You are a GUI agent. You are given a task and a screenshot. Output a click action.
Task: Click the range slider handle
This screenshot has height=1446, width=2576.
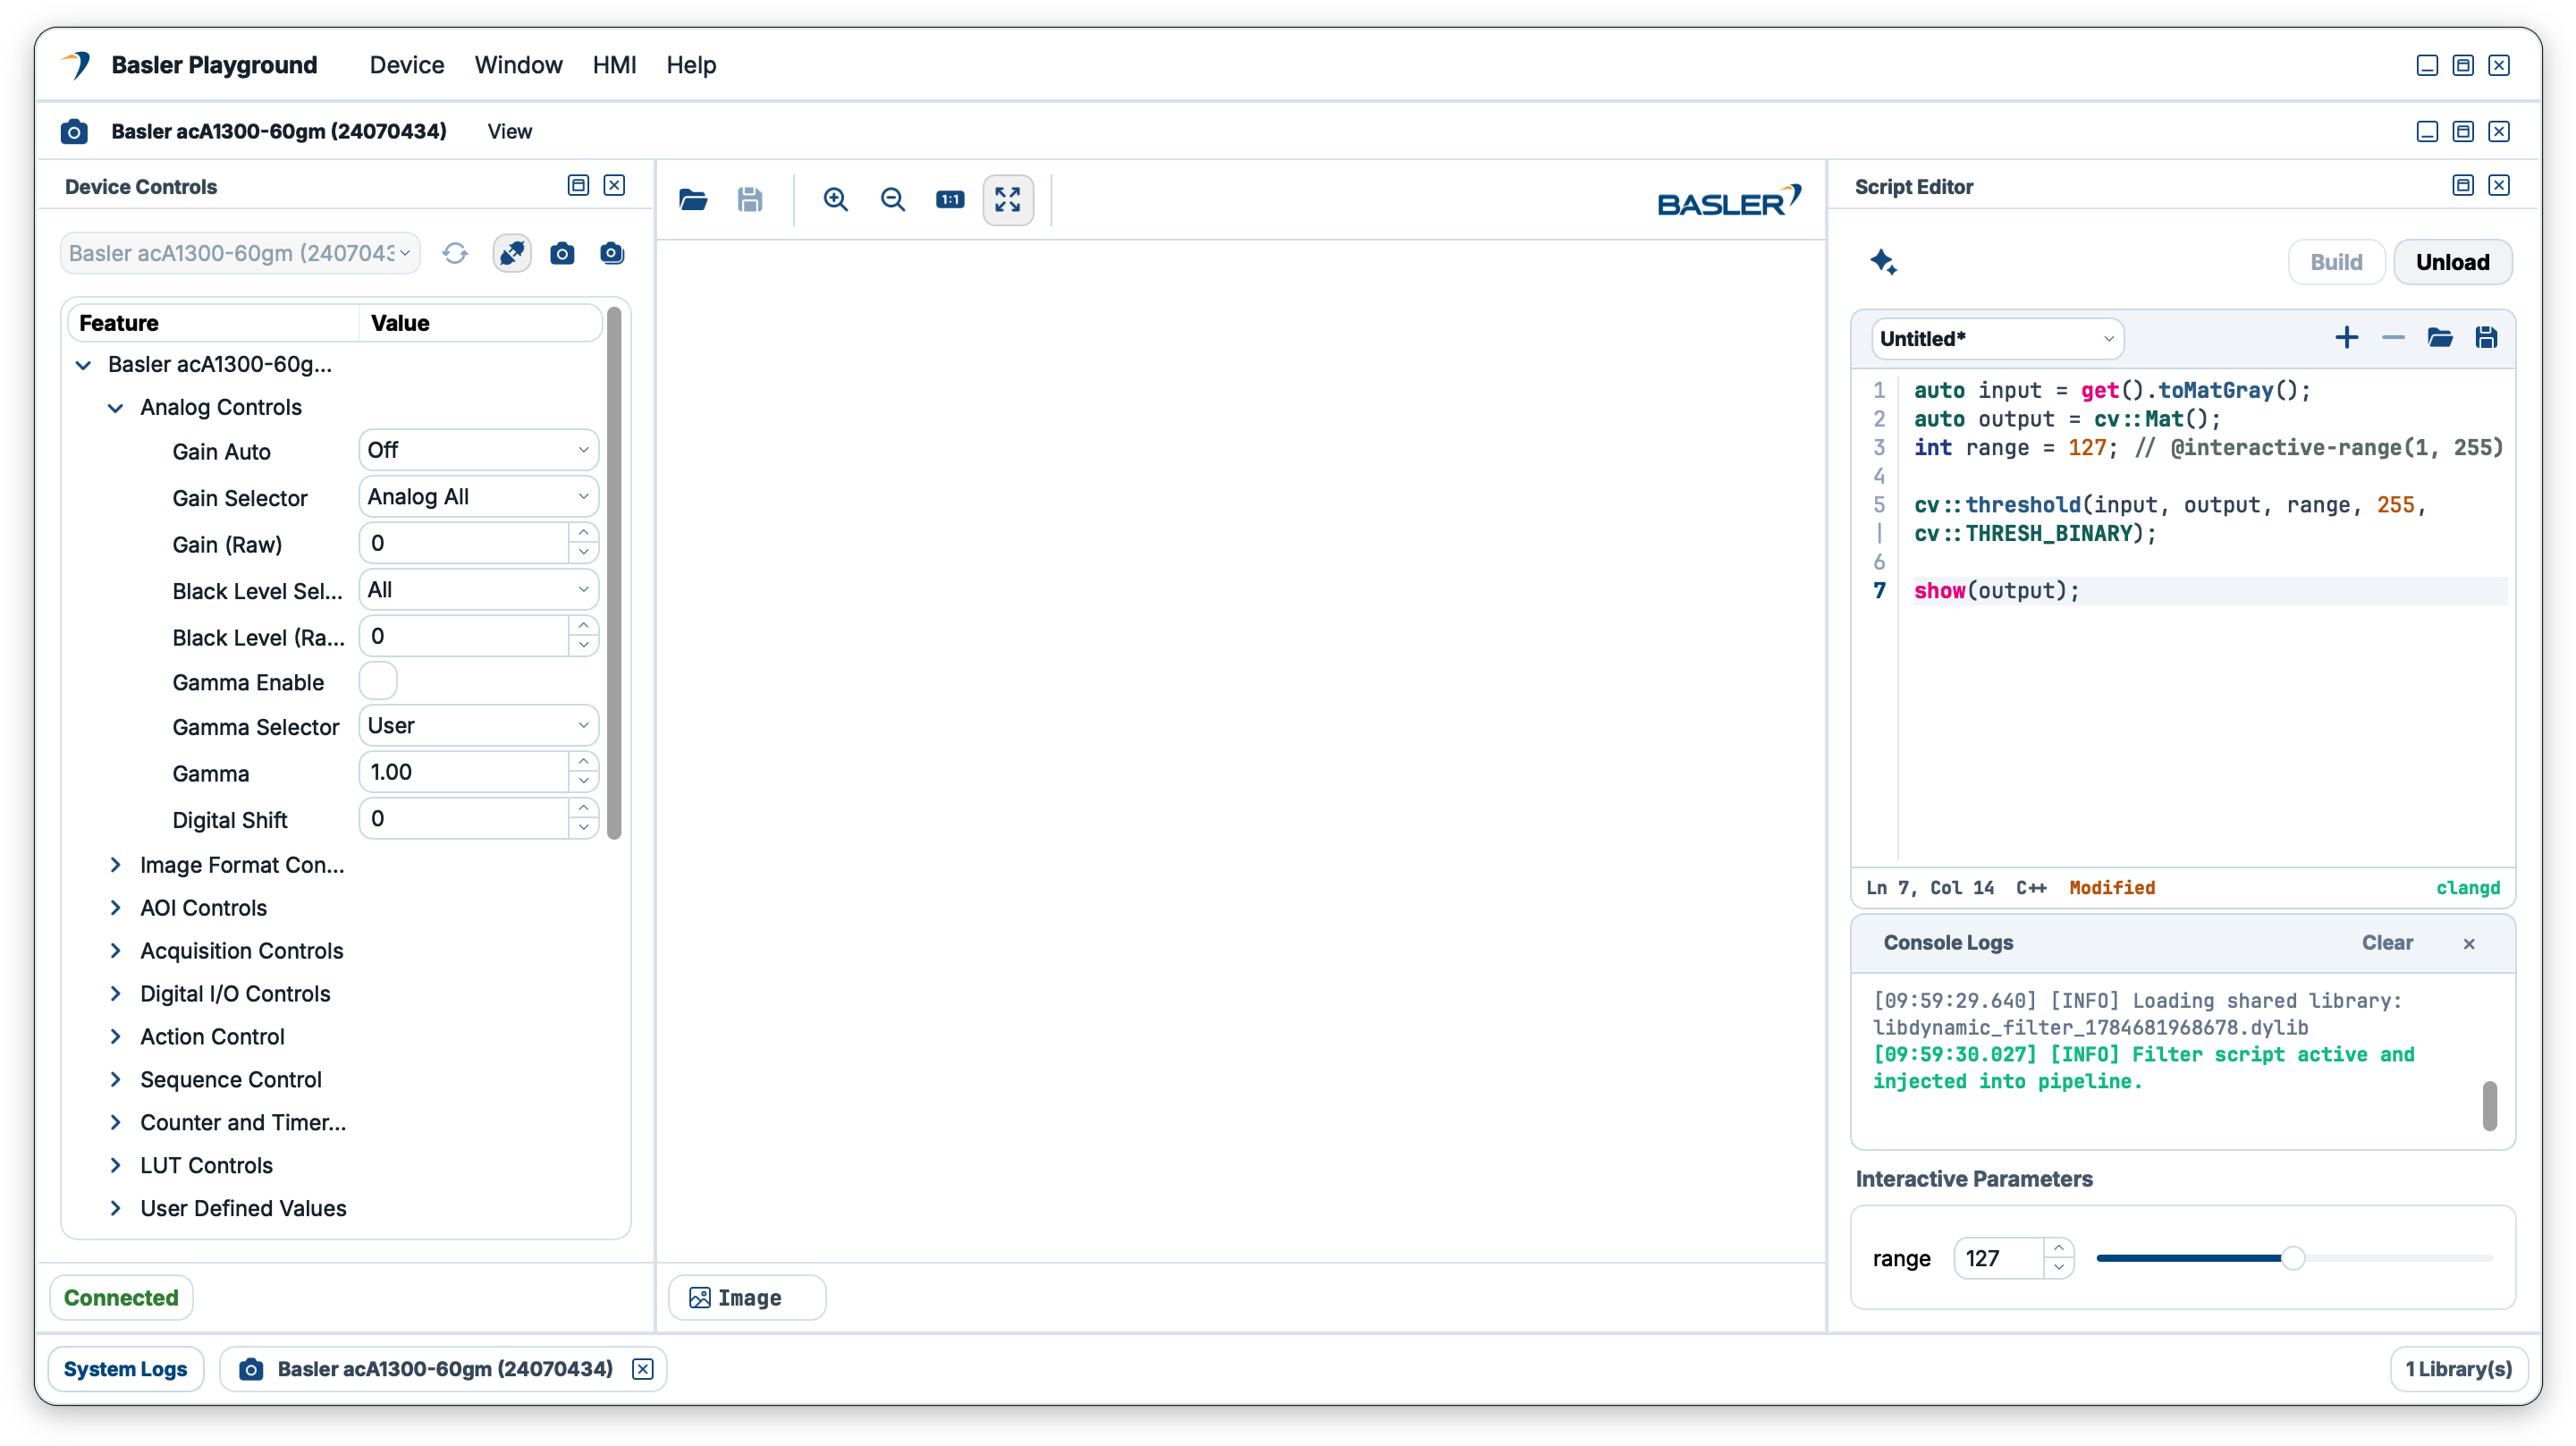[2293, 1258]
